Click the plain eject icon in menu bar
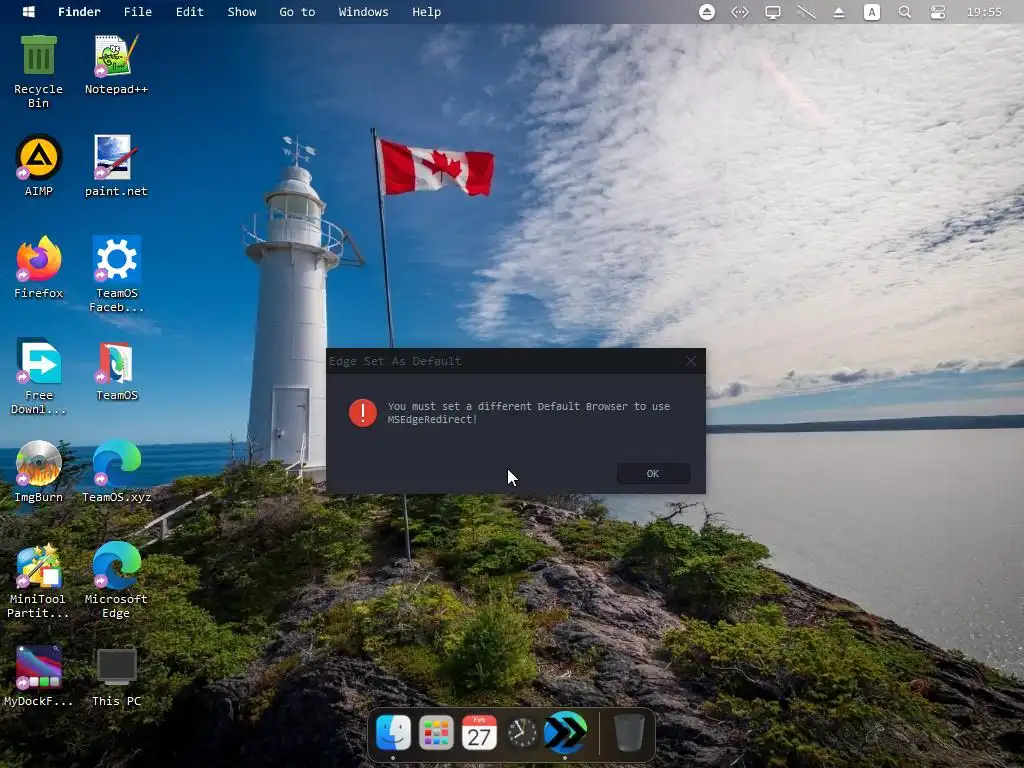The height and width of the screenshot is (768, 1024). [839, 12]
